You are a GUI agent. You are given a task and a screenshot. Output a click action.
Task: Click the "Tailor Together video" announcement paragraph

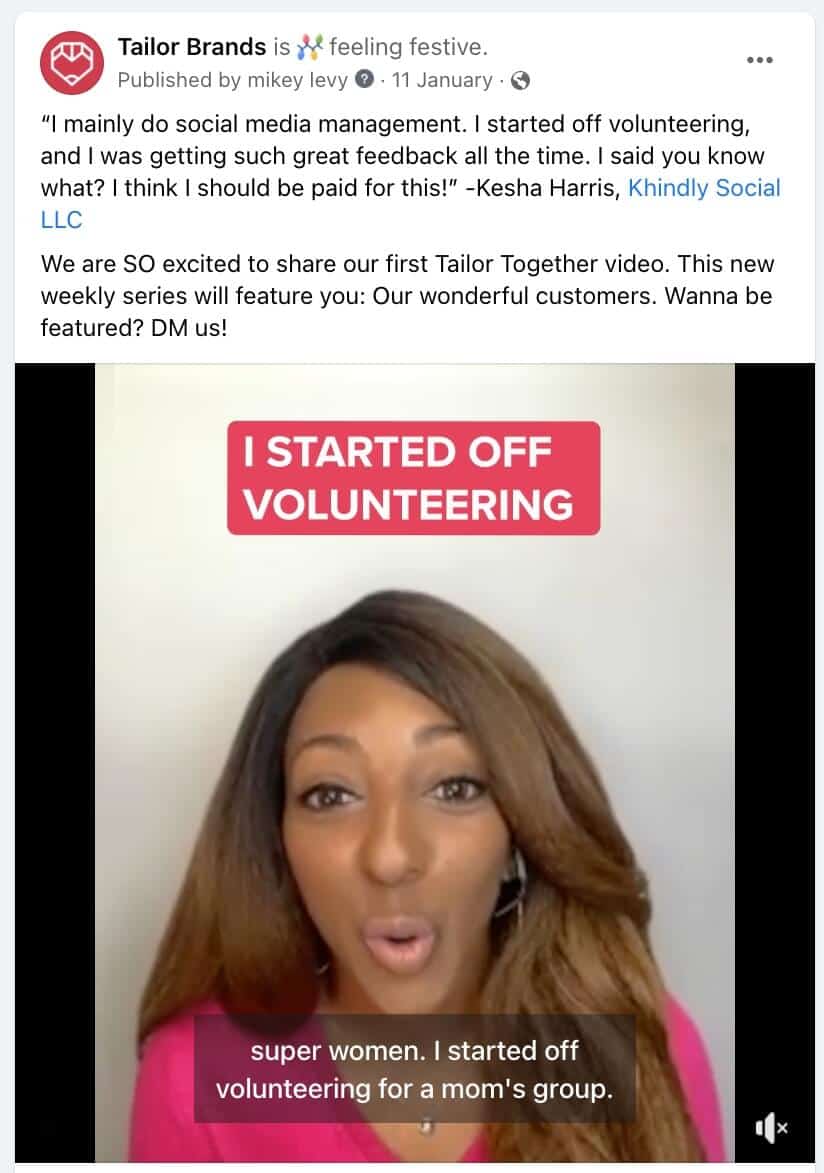[x=408, y=295]
